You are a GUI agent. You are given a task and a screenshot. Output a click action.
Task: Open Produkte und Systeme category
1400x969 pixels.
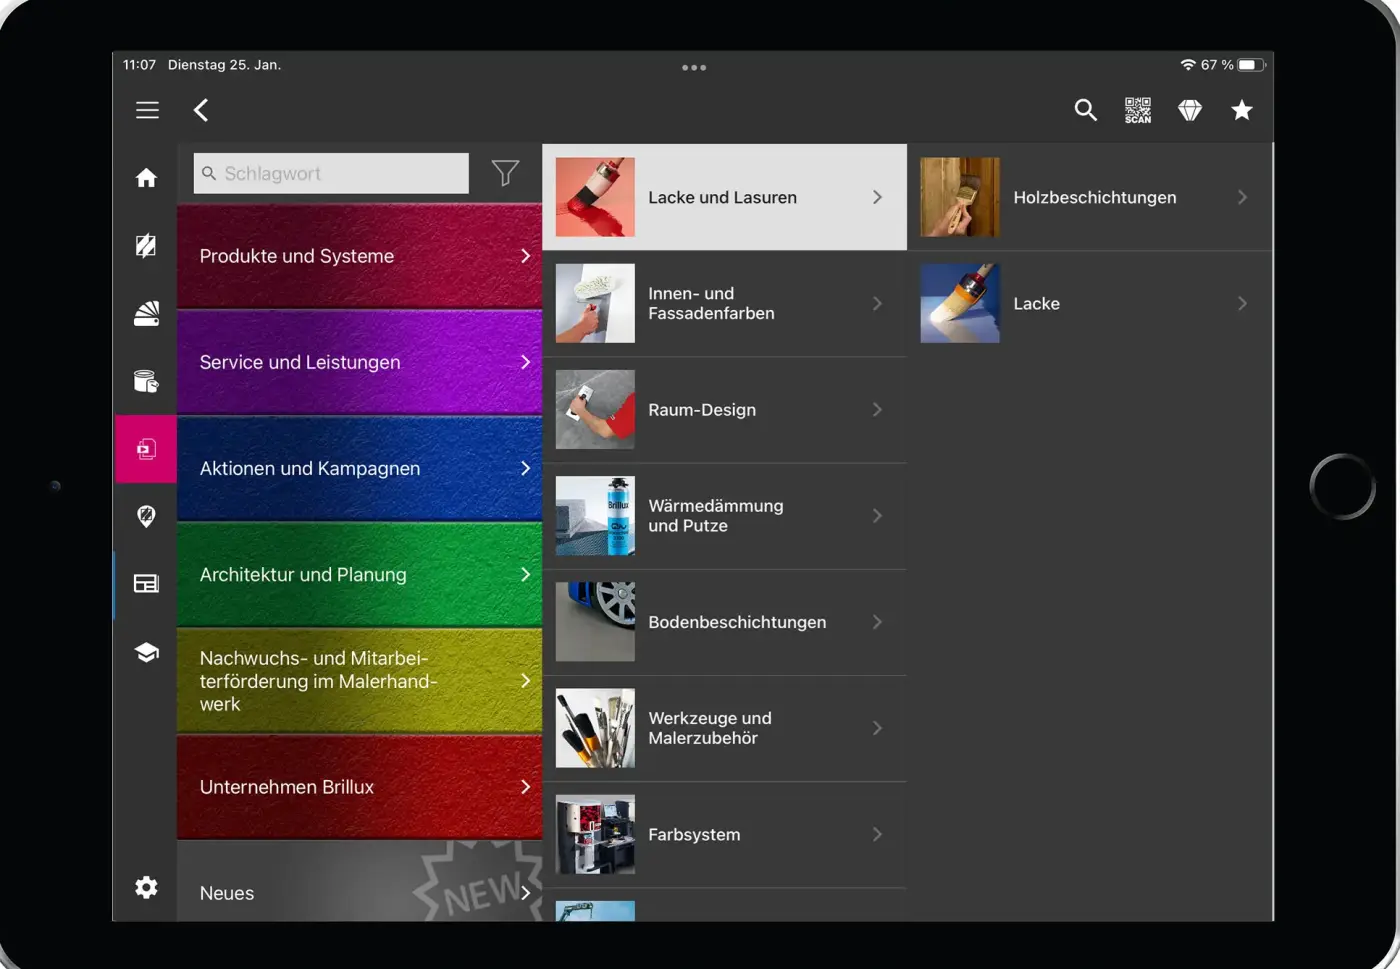click(x=359, y=256)
